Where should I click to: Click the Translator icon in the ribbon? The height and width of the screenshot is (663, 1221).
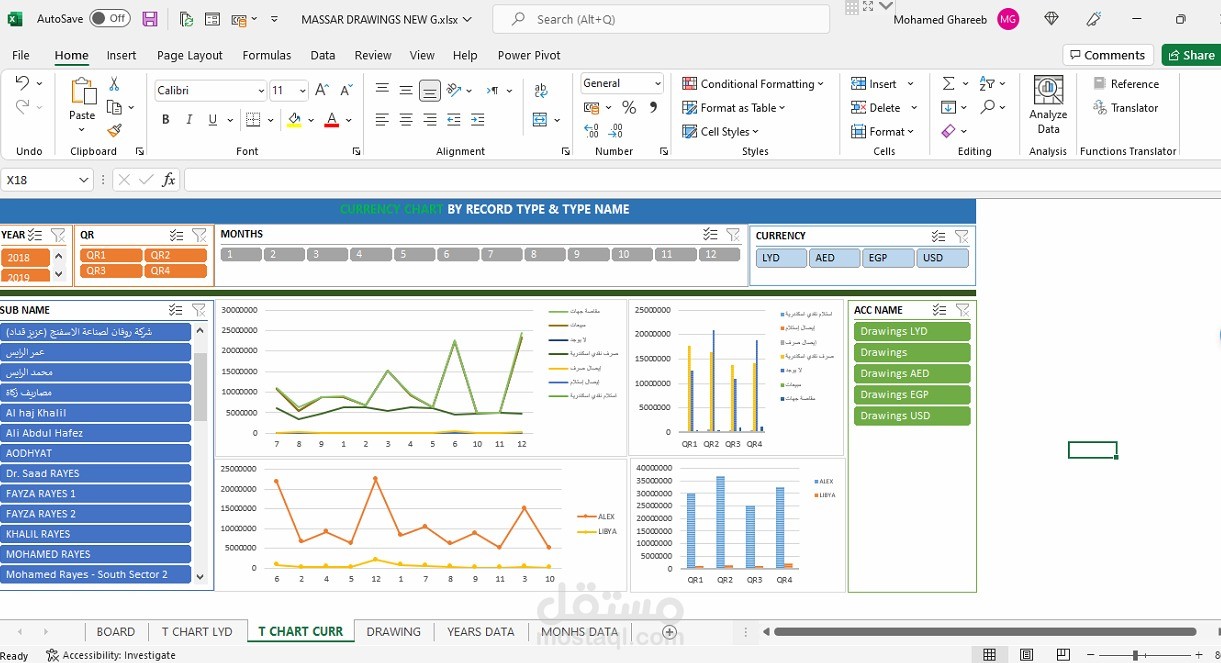click(1125, 108)
